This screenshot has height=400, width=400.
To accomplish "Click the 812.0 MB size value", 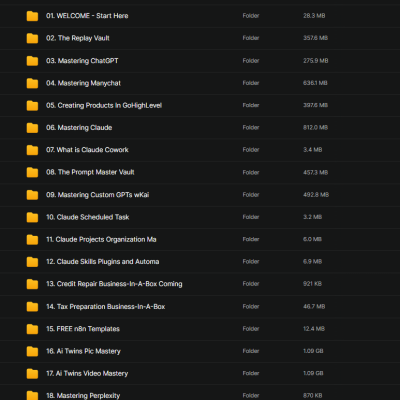I will (315, 128).
